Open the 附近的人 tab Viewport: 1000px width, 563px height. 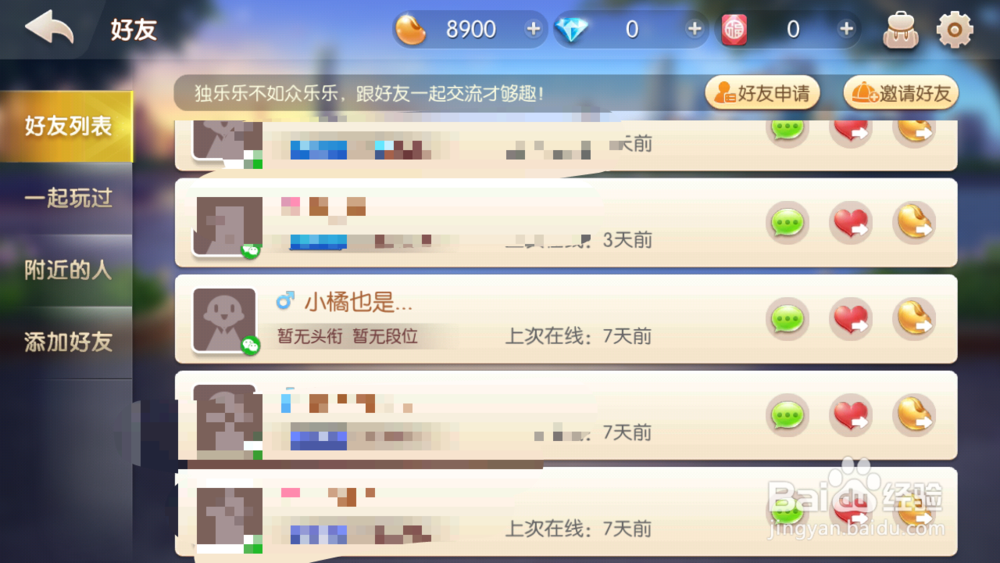tap(67, 270)
